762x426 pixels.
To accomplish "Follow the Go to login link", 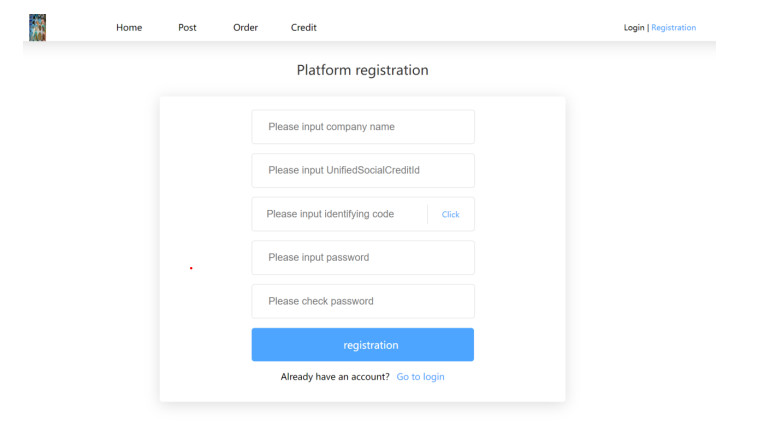I will point(420,377).
